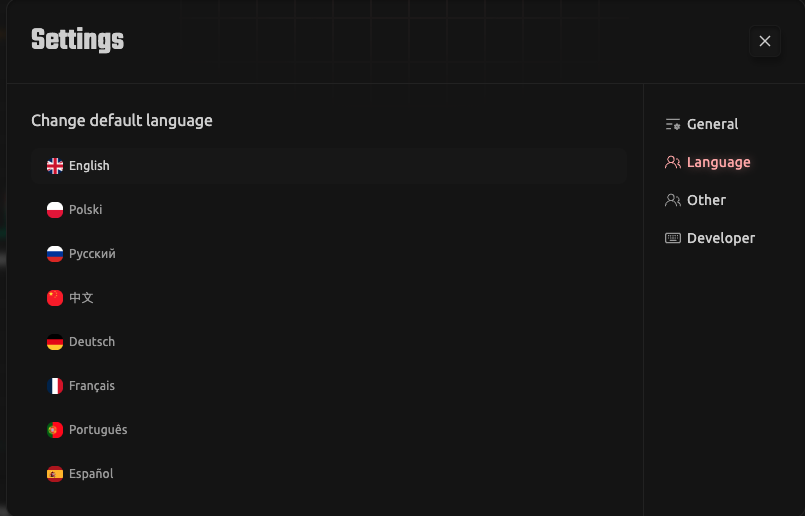Click the Poland flag icon
Image resolution: width=805 pixels, height=516 pixels.
click(55, 210)
